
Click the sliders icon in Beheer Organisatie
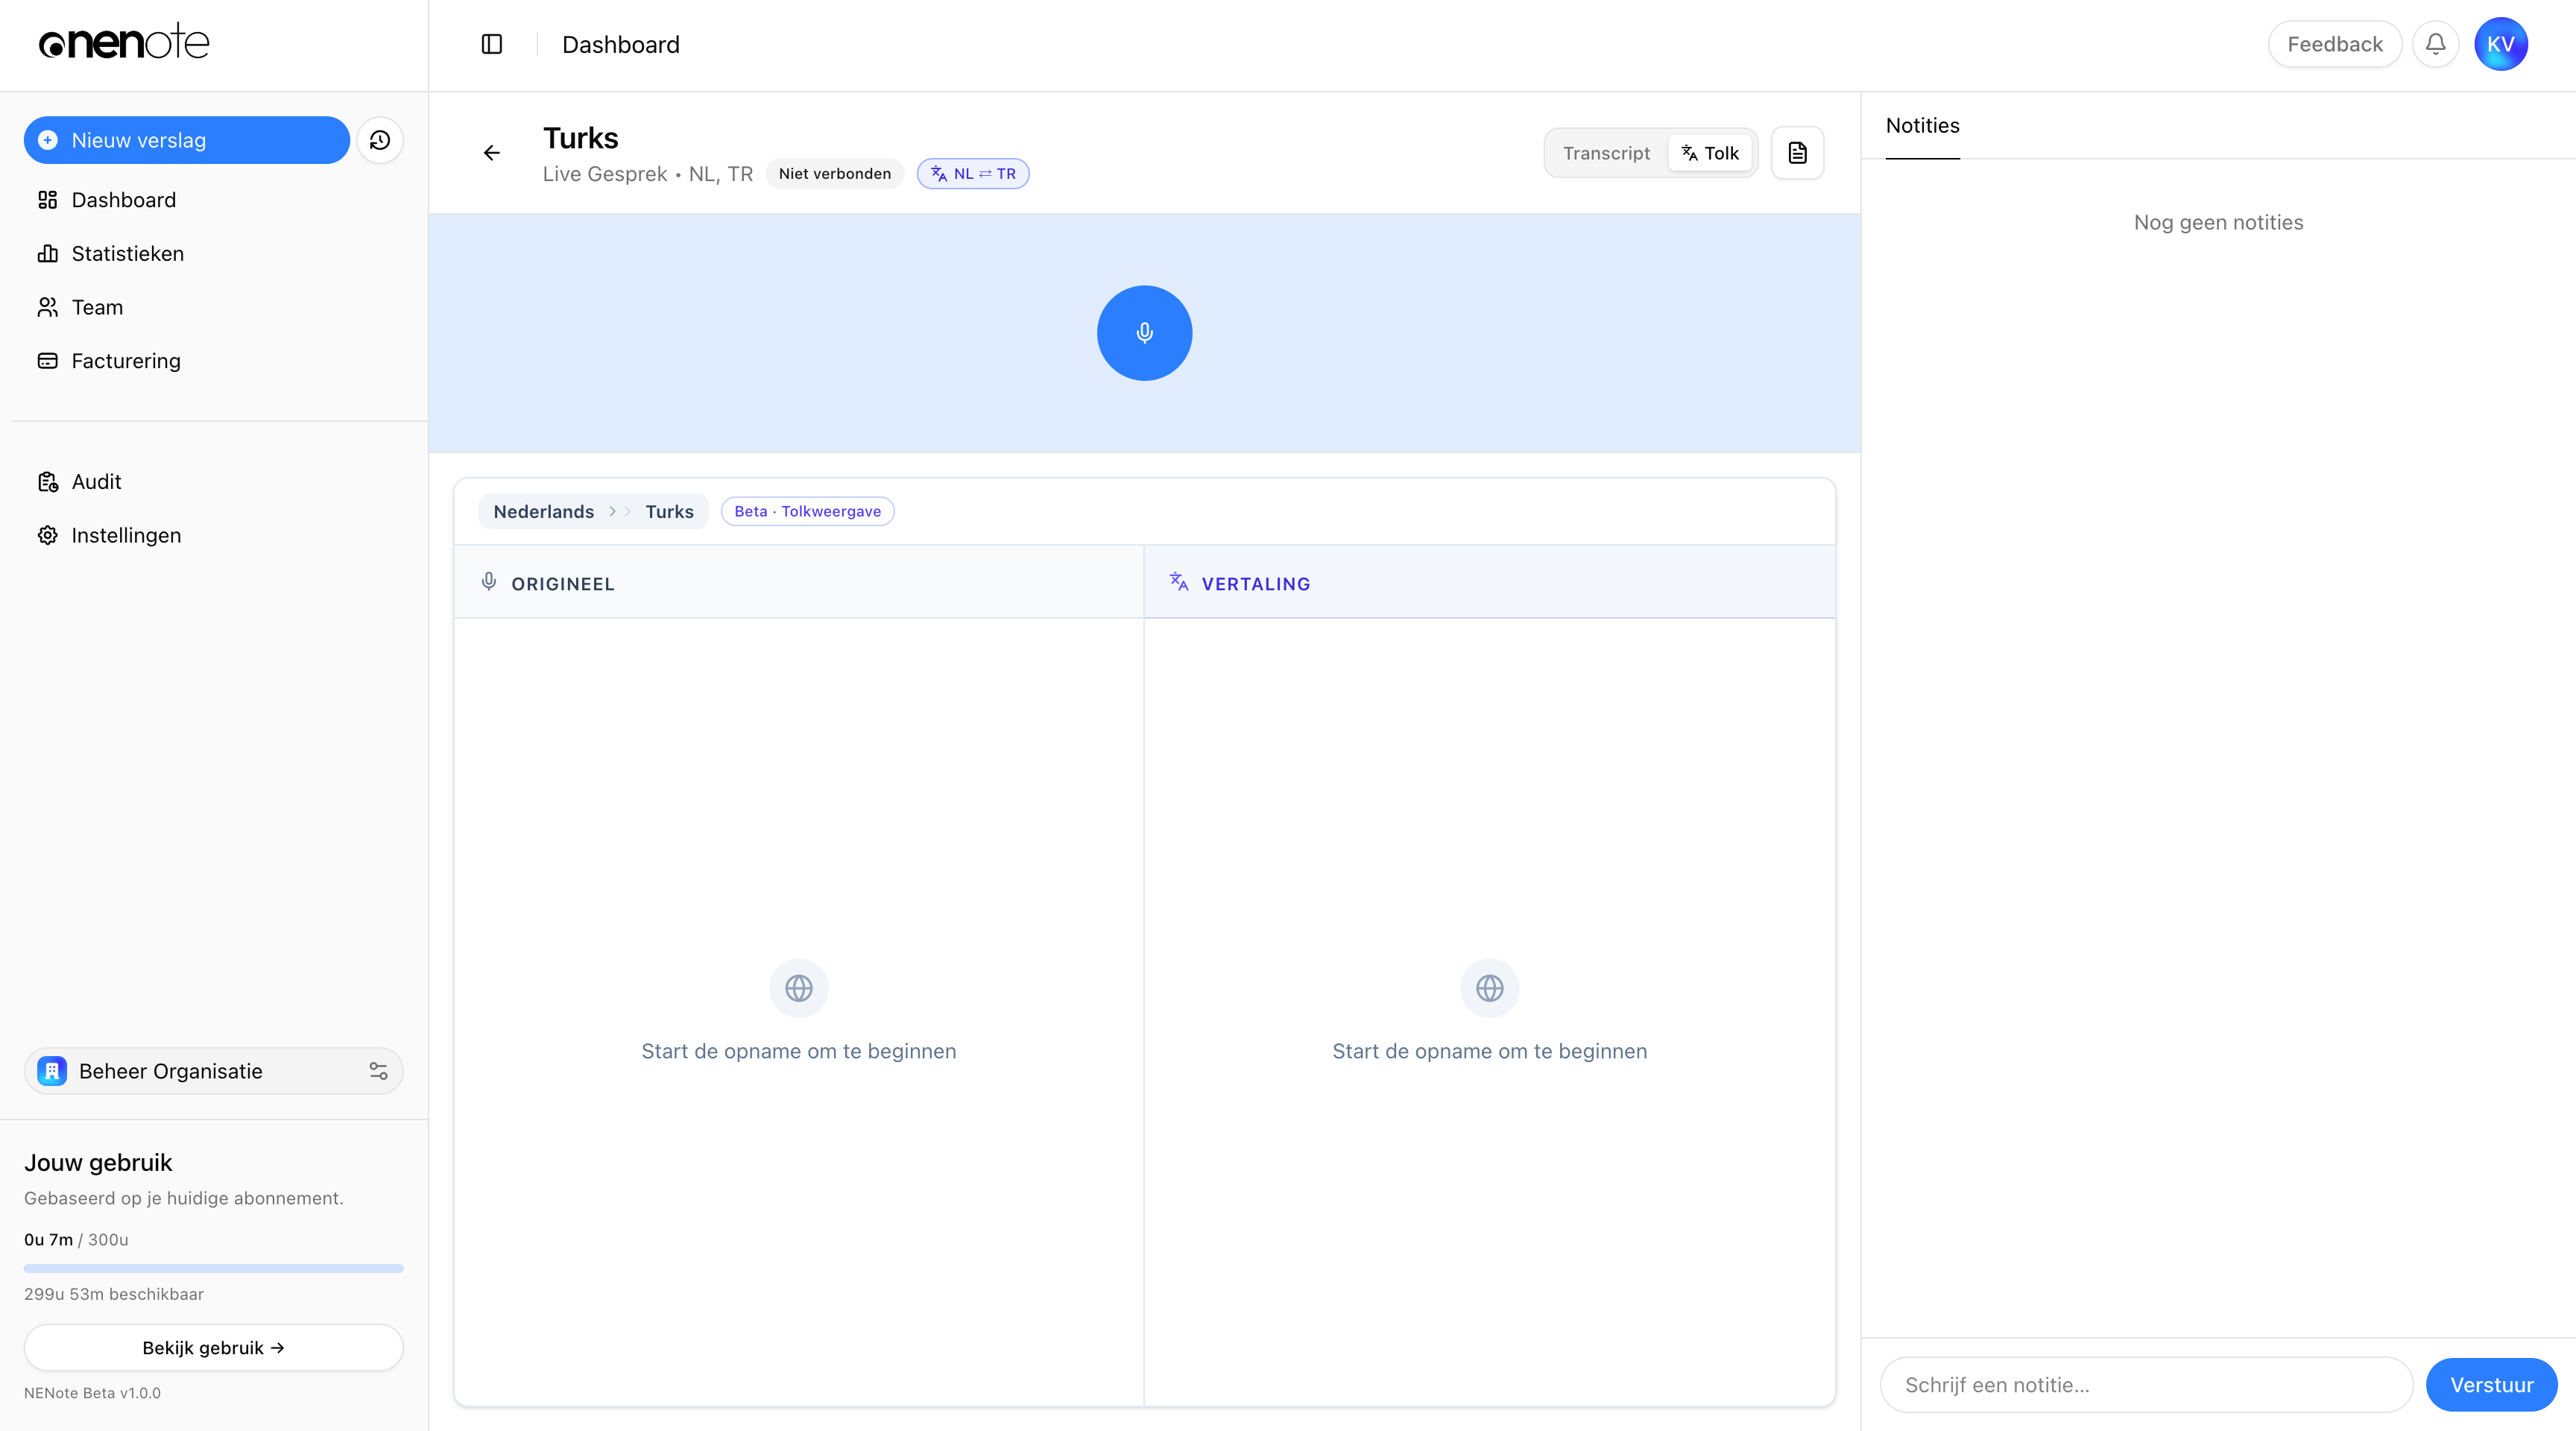point(378,1071)
